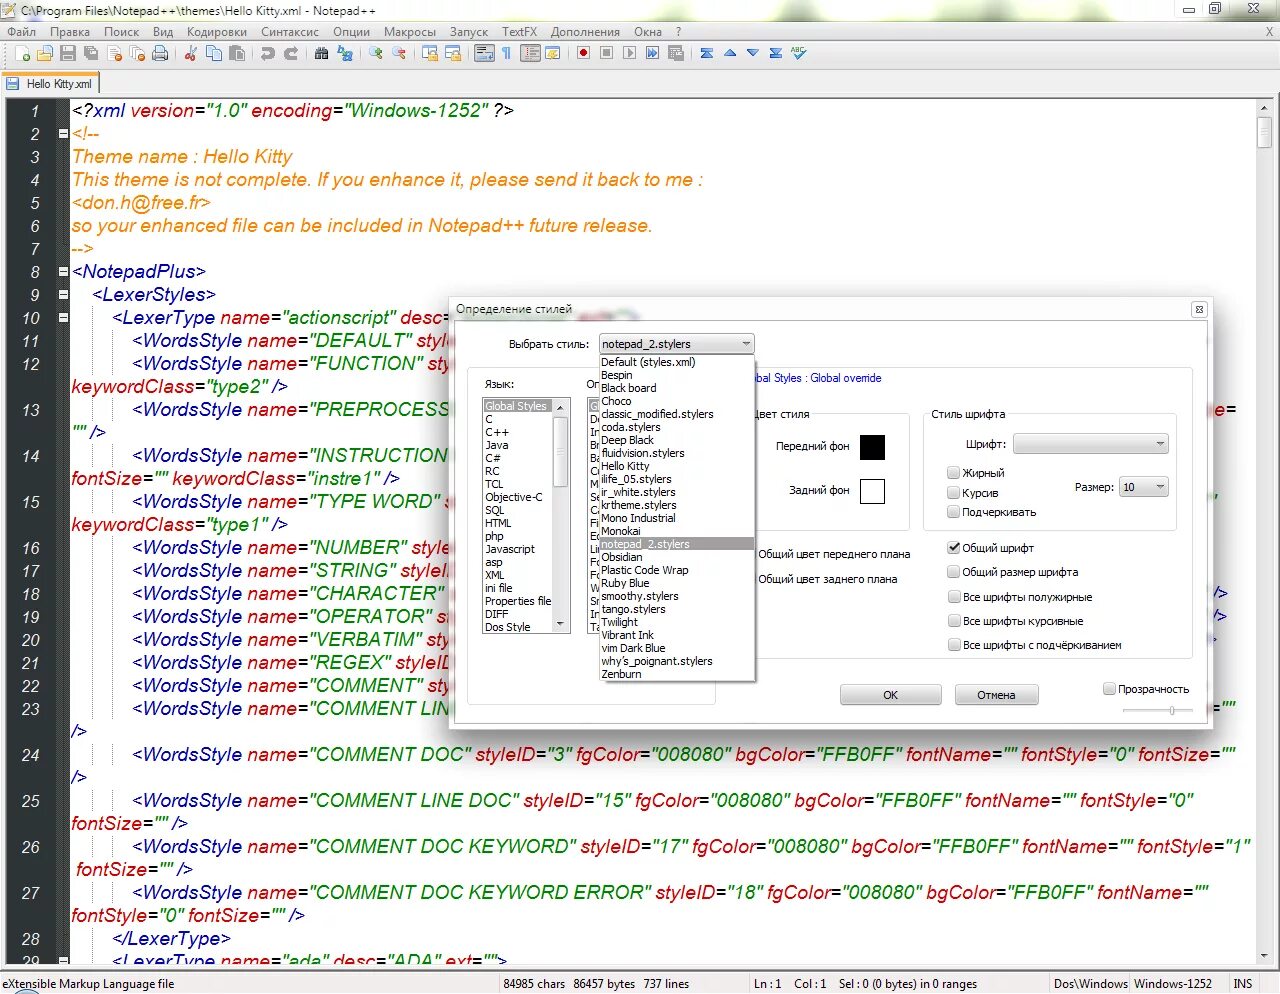The height and width of the screenshot is (994, 1280).
Task: Click the white background color swatch
Action: (872, 491)
